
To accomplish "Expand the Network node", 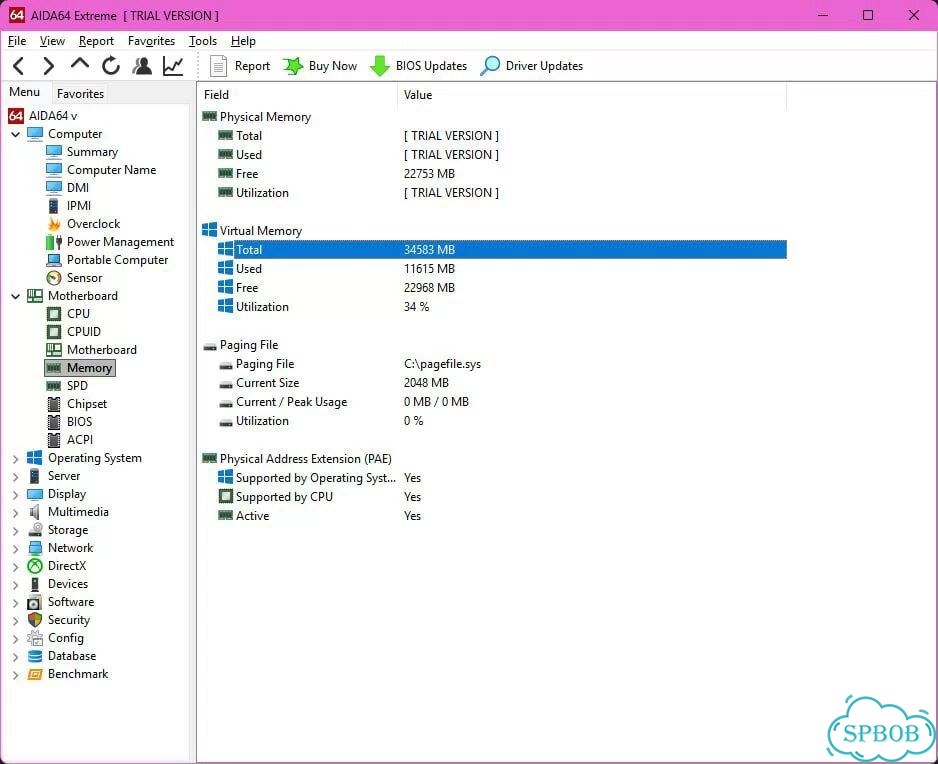I will coord(16,549).
